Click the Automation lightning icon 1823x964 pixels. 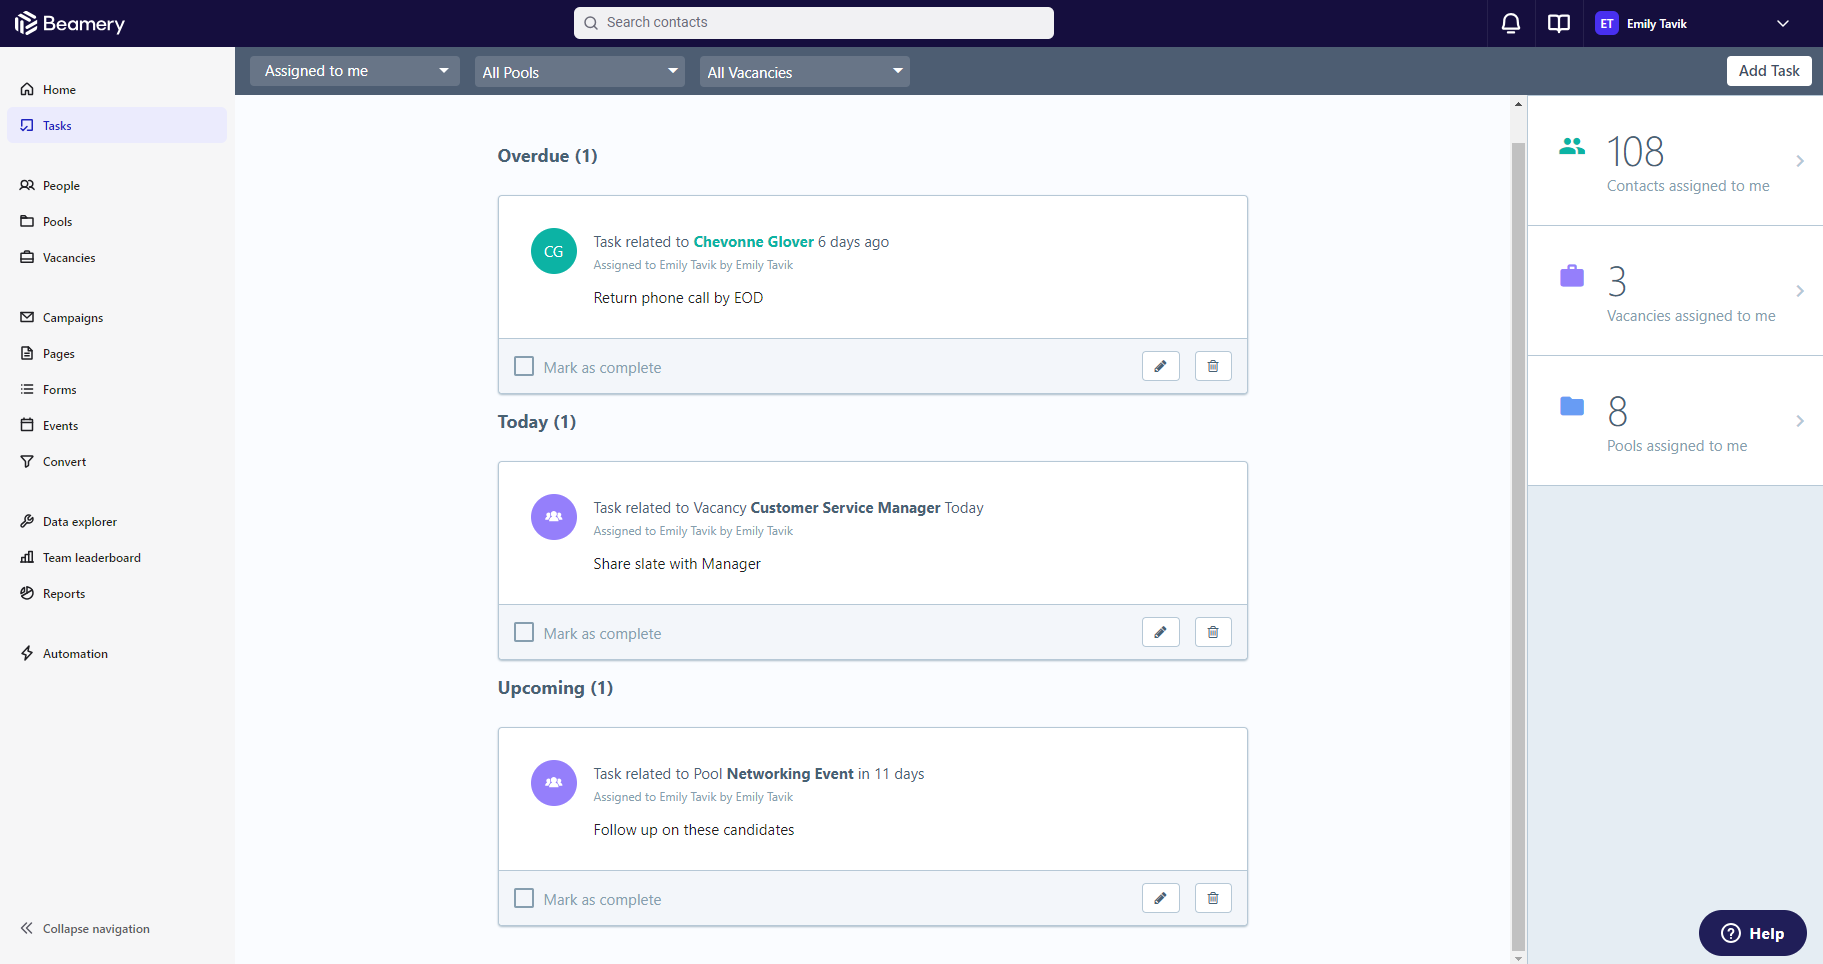click(x=27, y=653)
